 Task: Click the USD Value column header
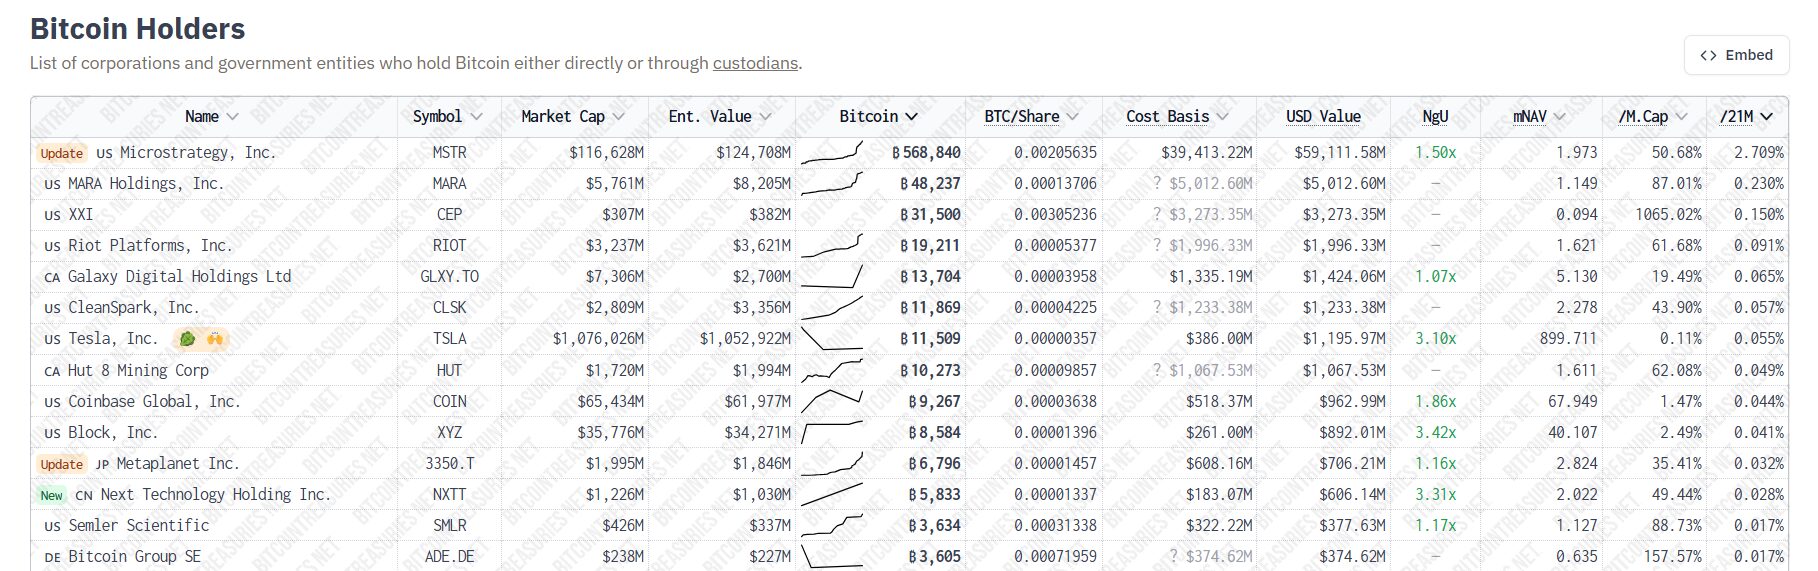click(1323, 117)
